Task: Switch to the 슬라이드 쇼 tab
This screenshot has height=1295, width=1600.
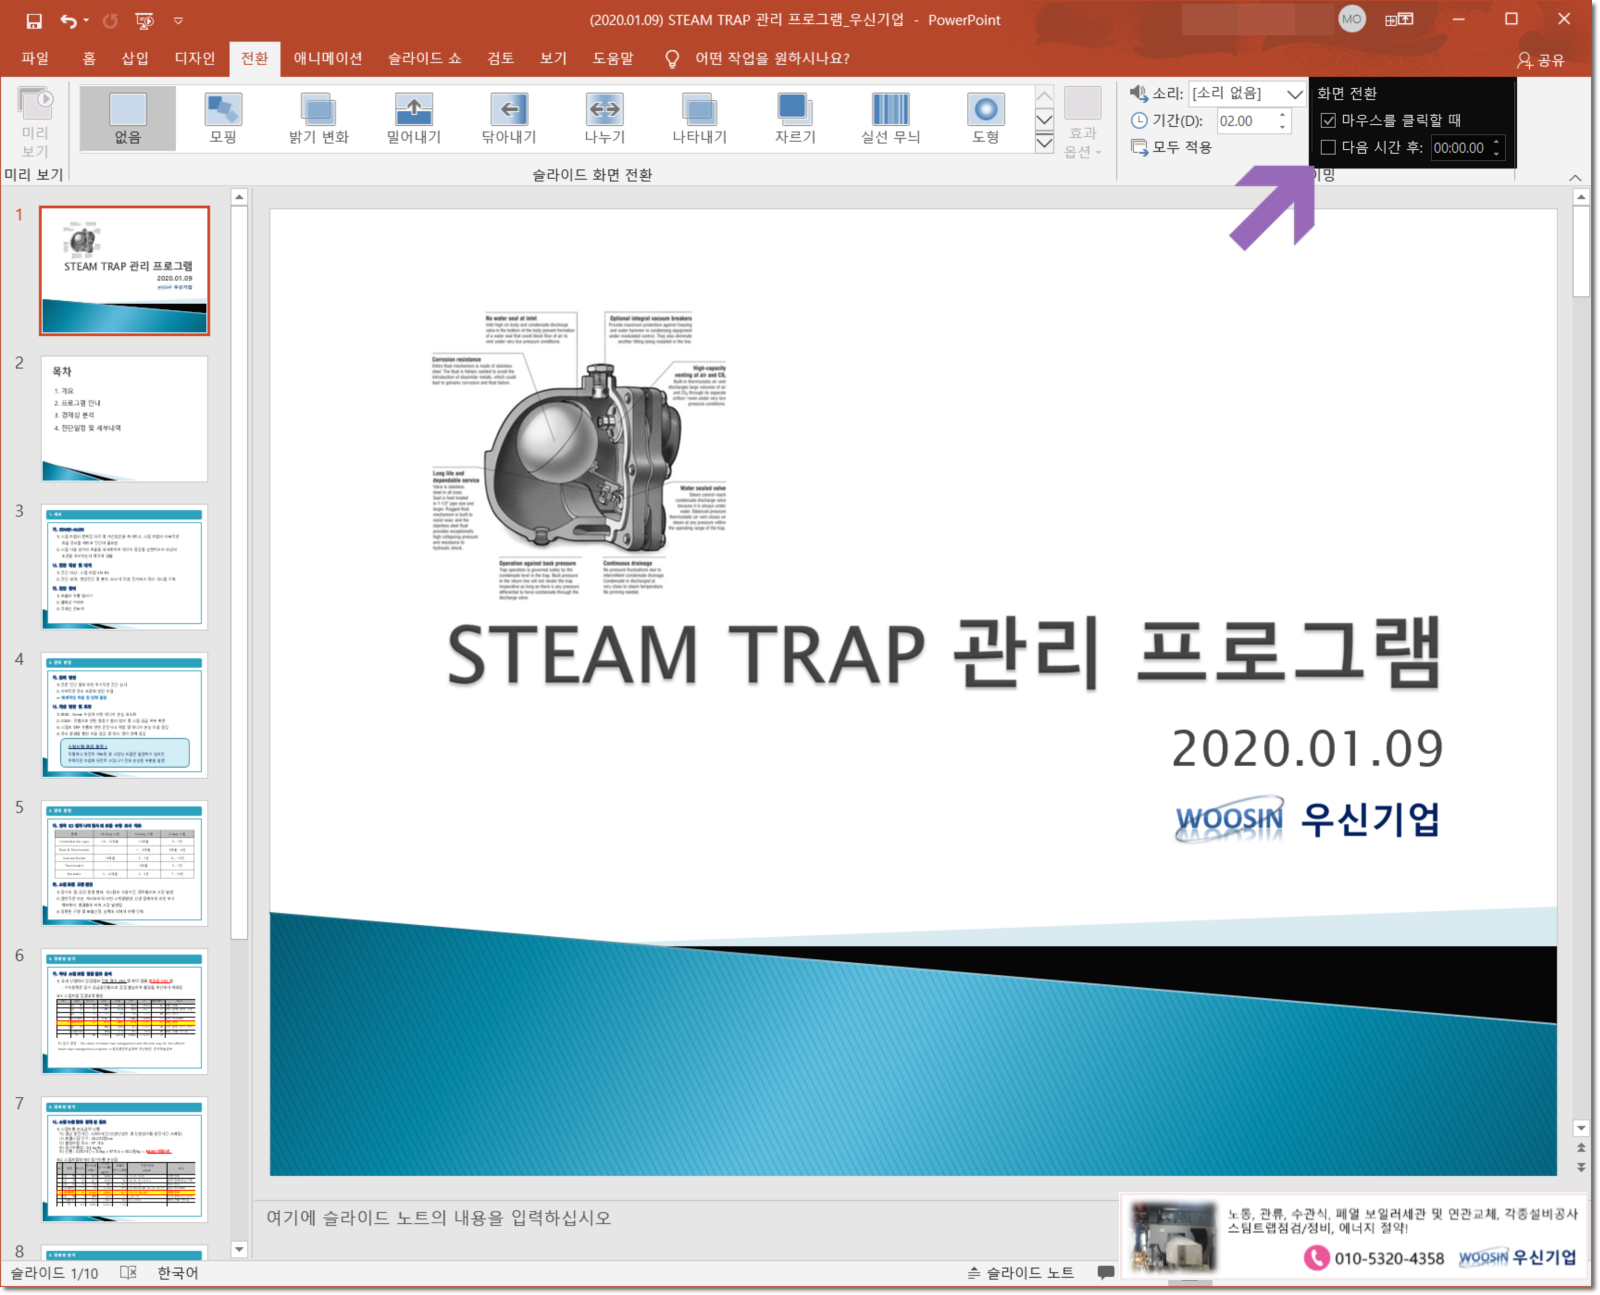Action: coord(425,58)
